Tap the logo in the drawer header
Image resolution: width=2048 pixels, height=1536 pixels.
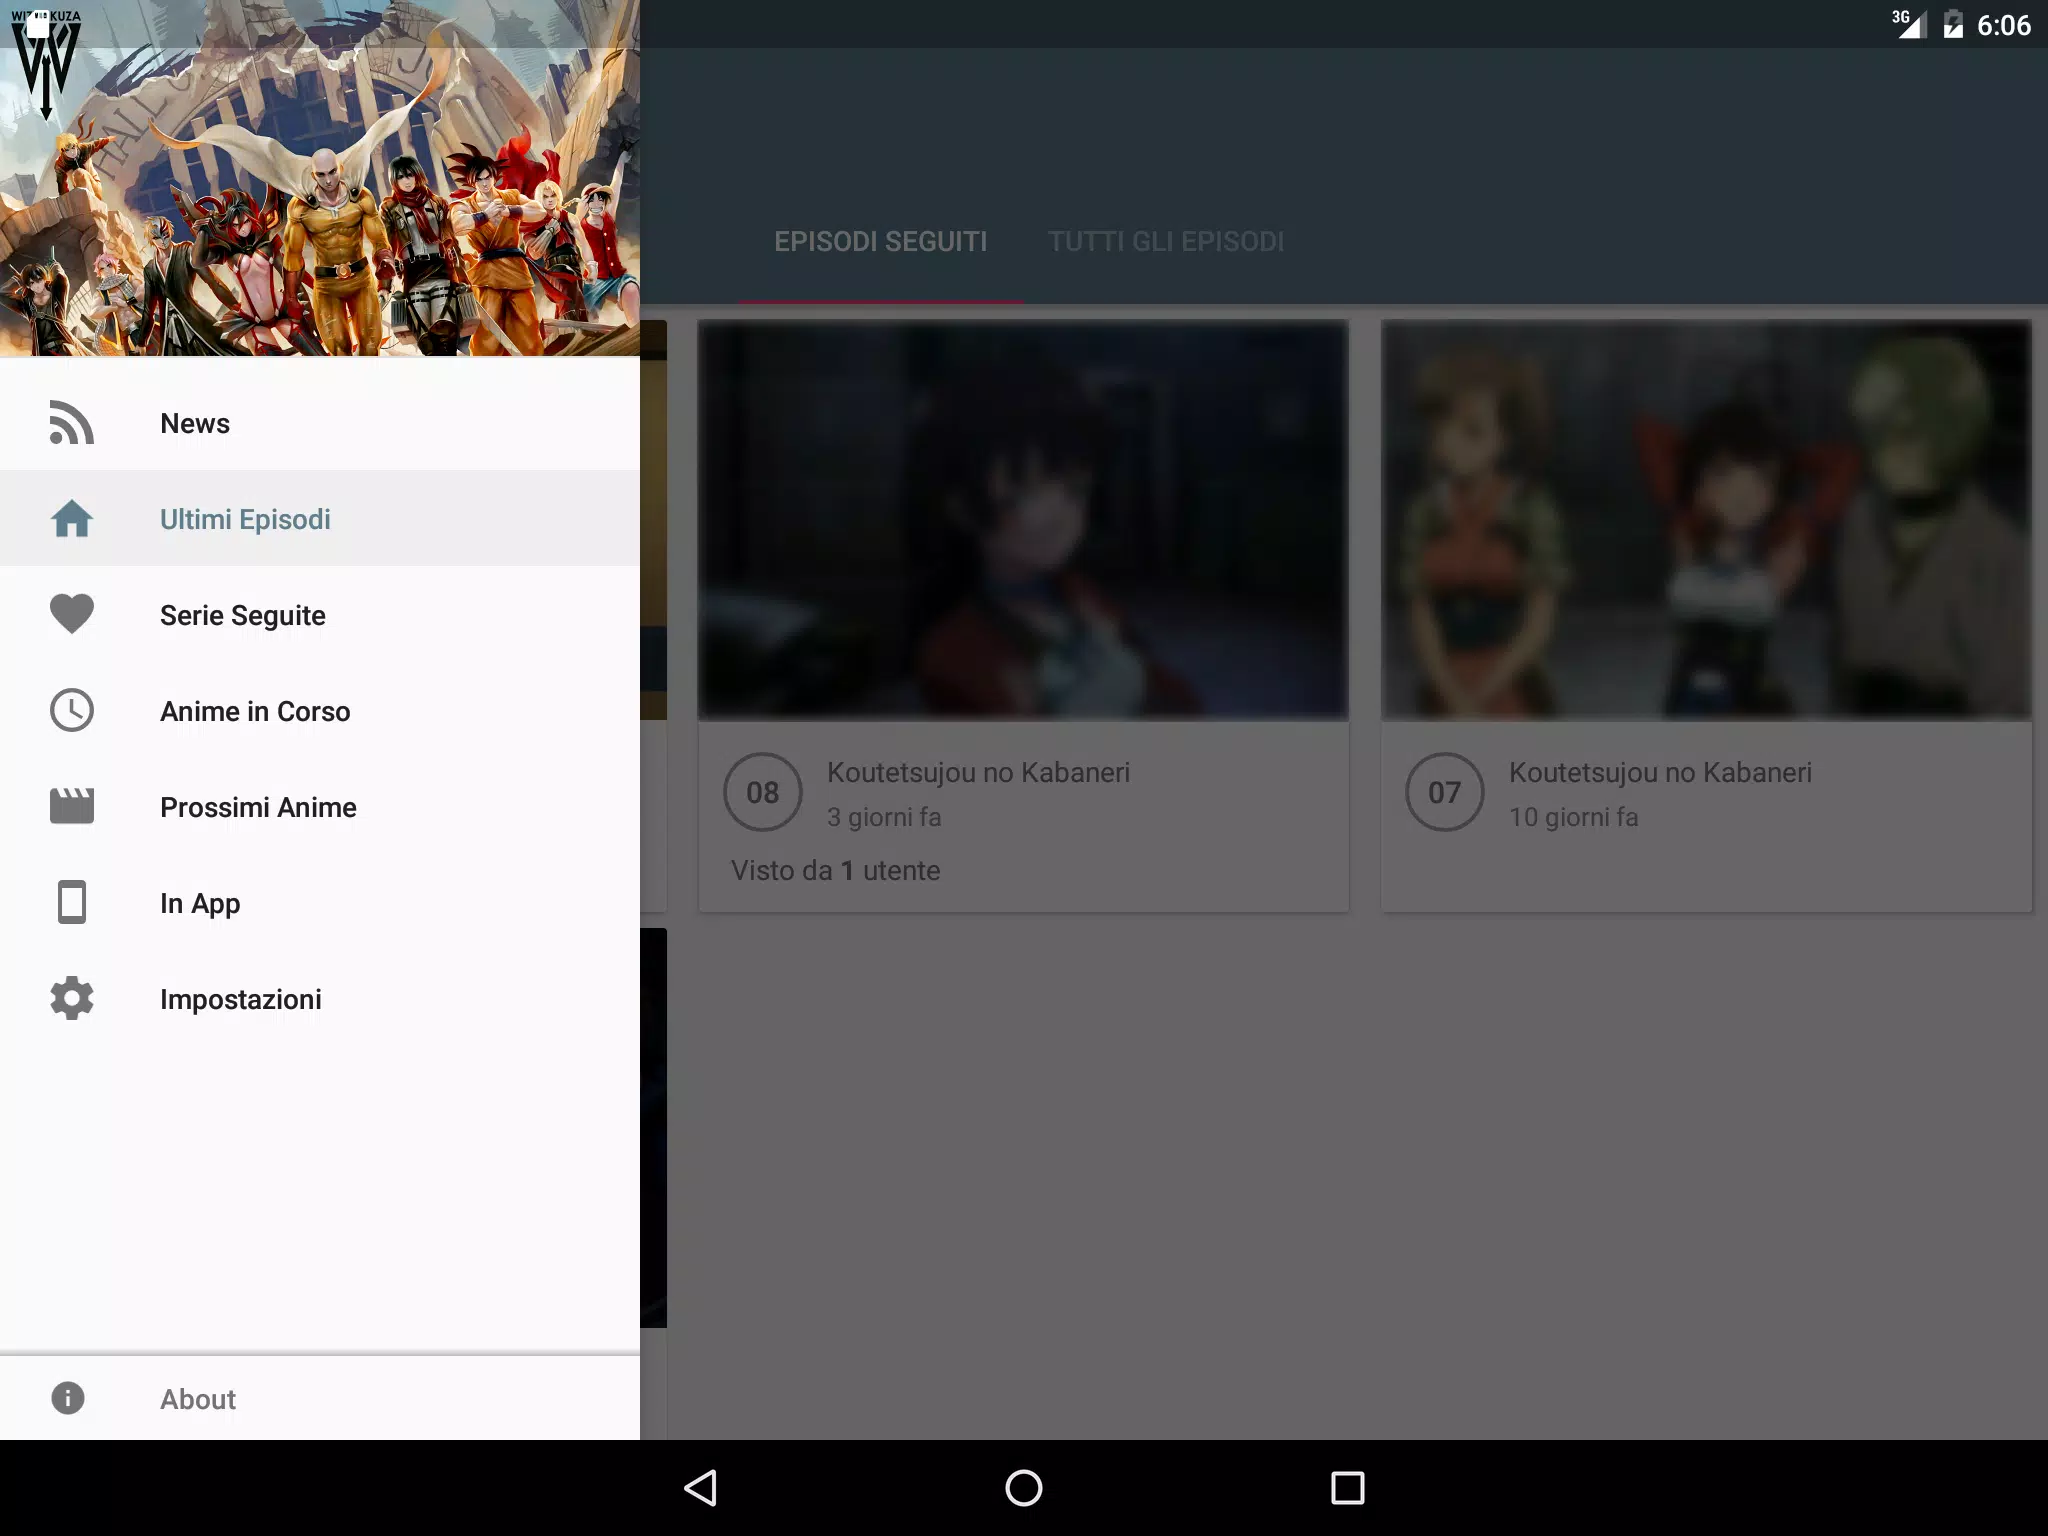click(x=46, y=64)
